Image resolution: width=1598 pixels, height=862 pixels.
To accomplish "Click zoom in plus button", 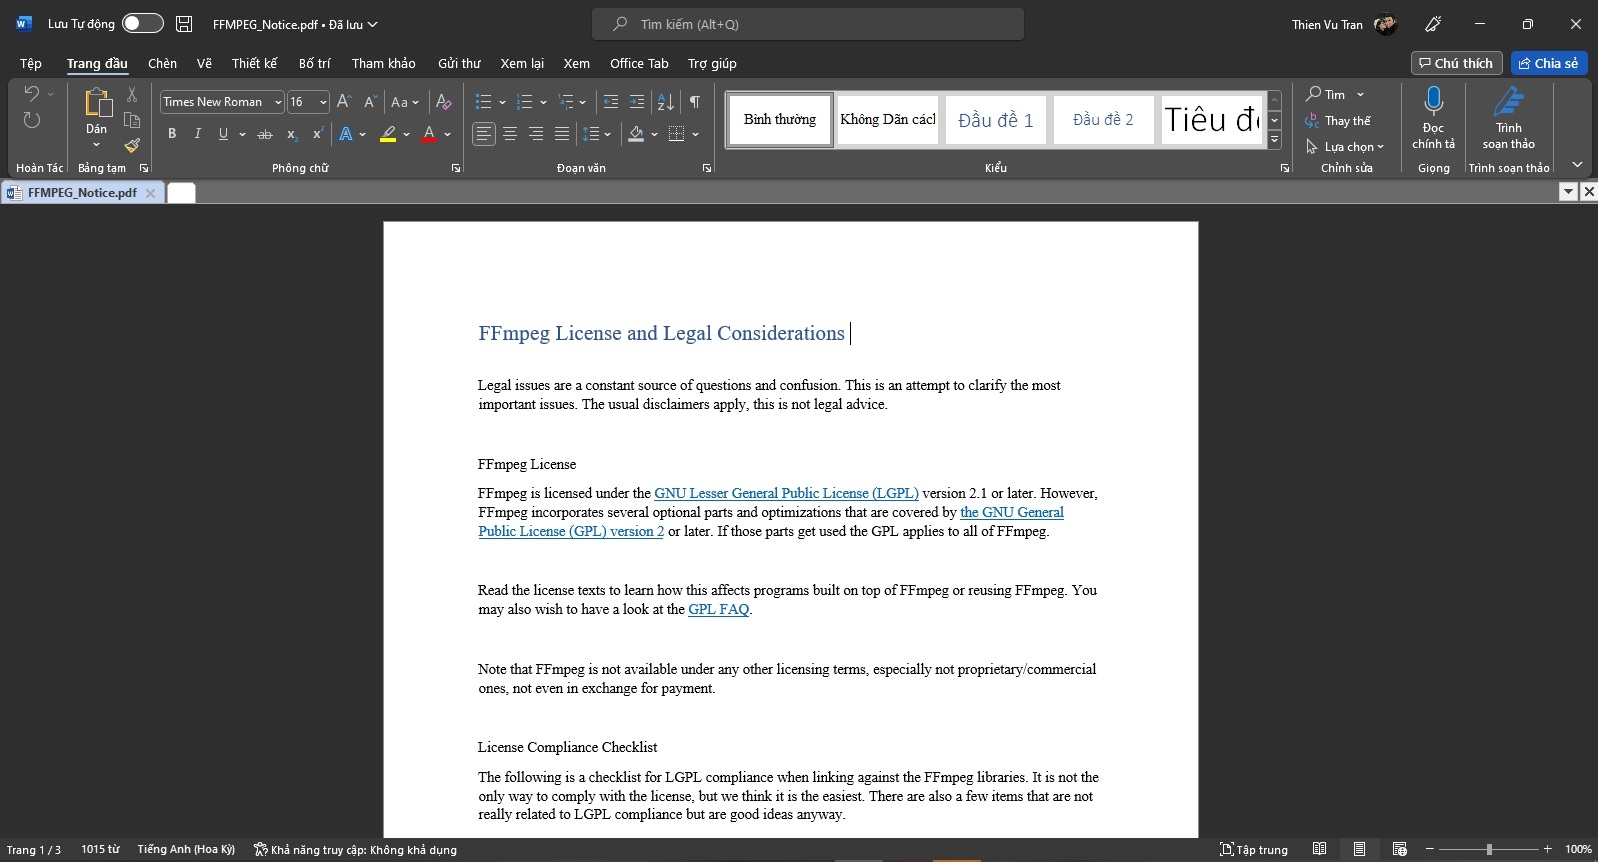I will (1547, 849).
